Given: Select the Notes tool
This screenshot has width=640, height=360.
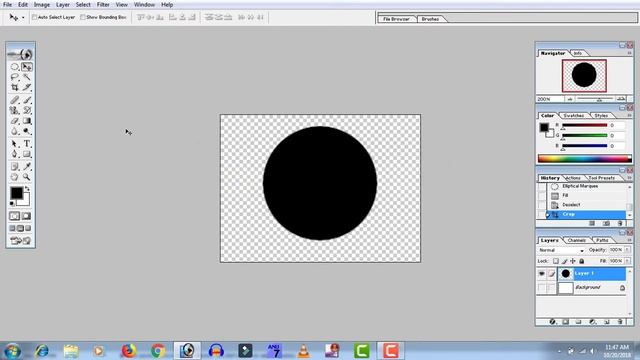Looking at the screenshot, I should click(15, 167).
